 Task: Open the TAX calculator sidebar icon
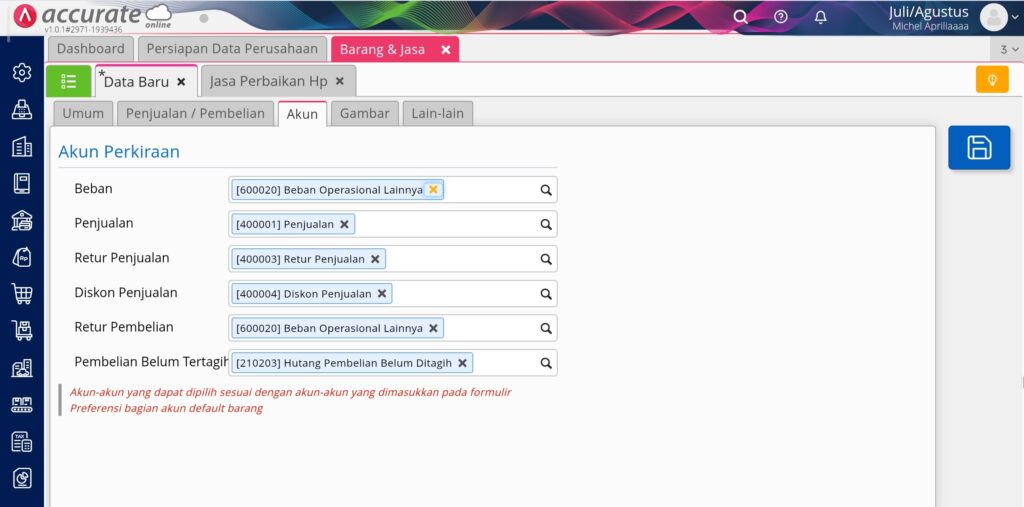coord(22,442)
